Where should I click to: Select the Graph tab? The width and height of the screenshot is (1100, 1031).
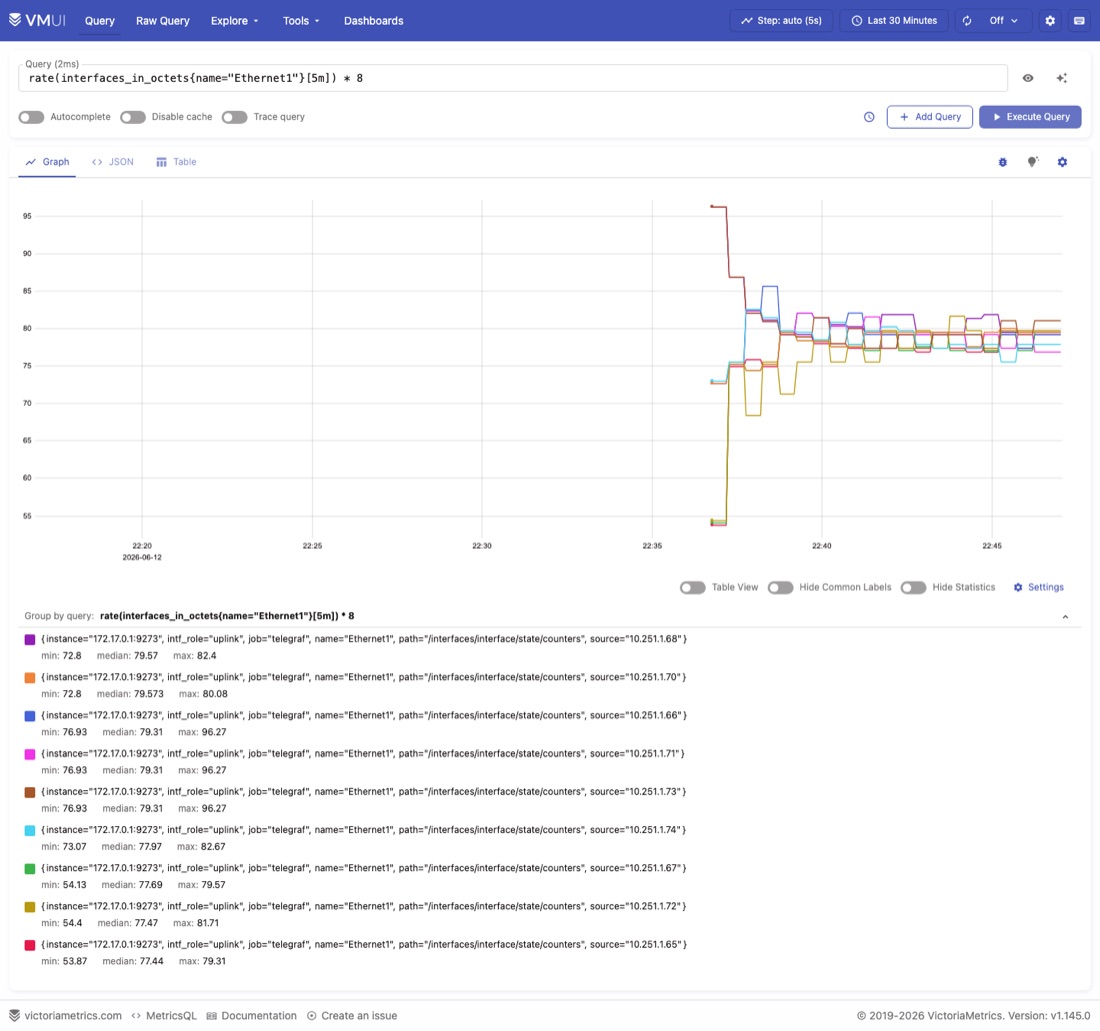click(x=47, y=162)
